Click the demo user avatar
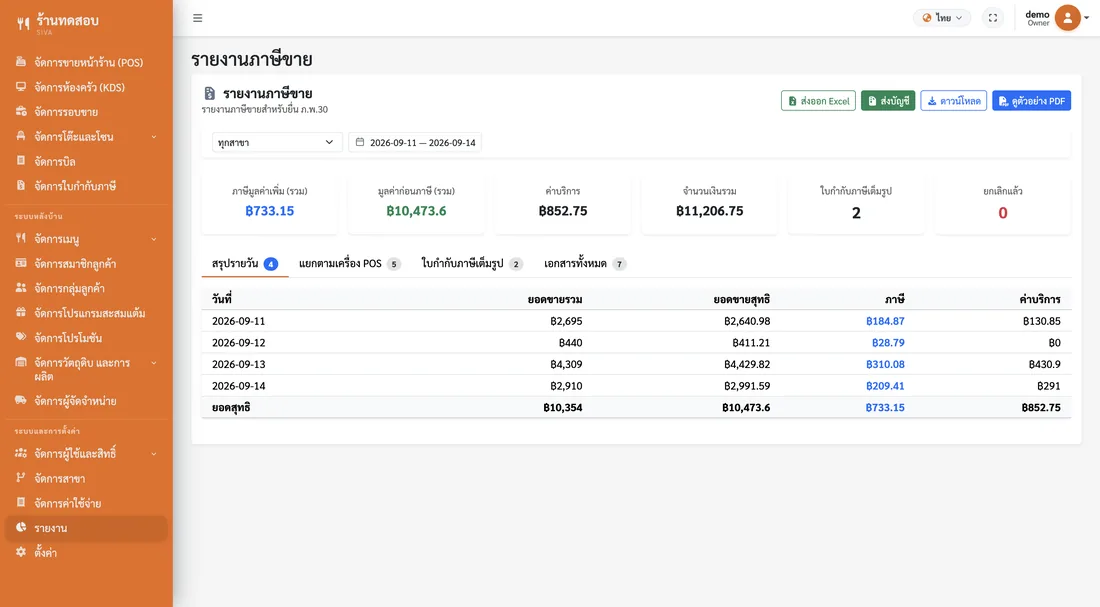This screenshot has width=1100, height=607. tap(1068, 18)
